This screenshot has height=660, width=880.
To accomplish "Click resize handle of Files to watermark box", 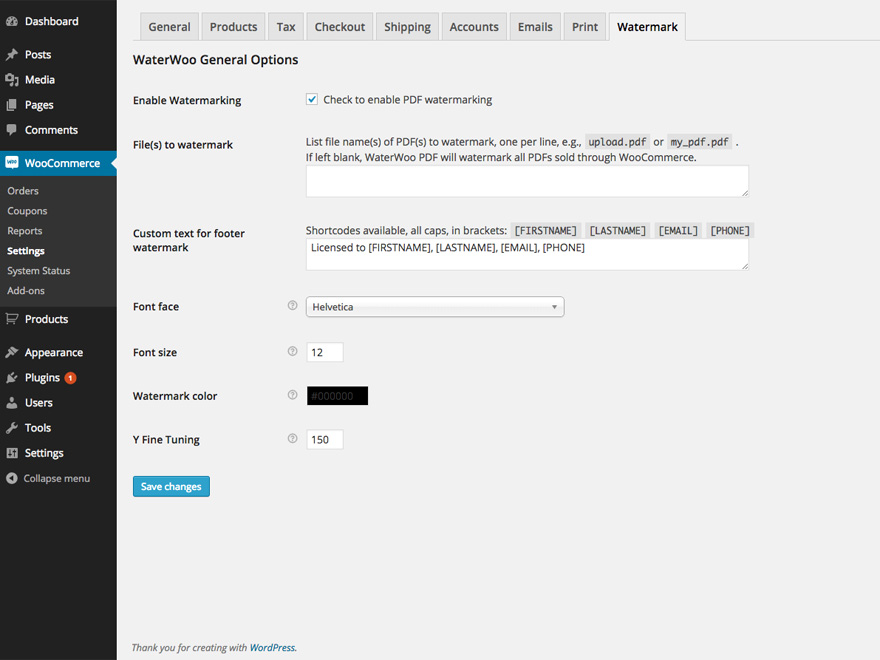I will tap(745, 193).
